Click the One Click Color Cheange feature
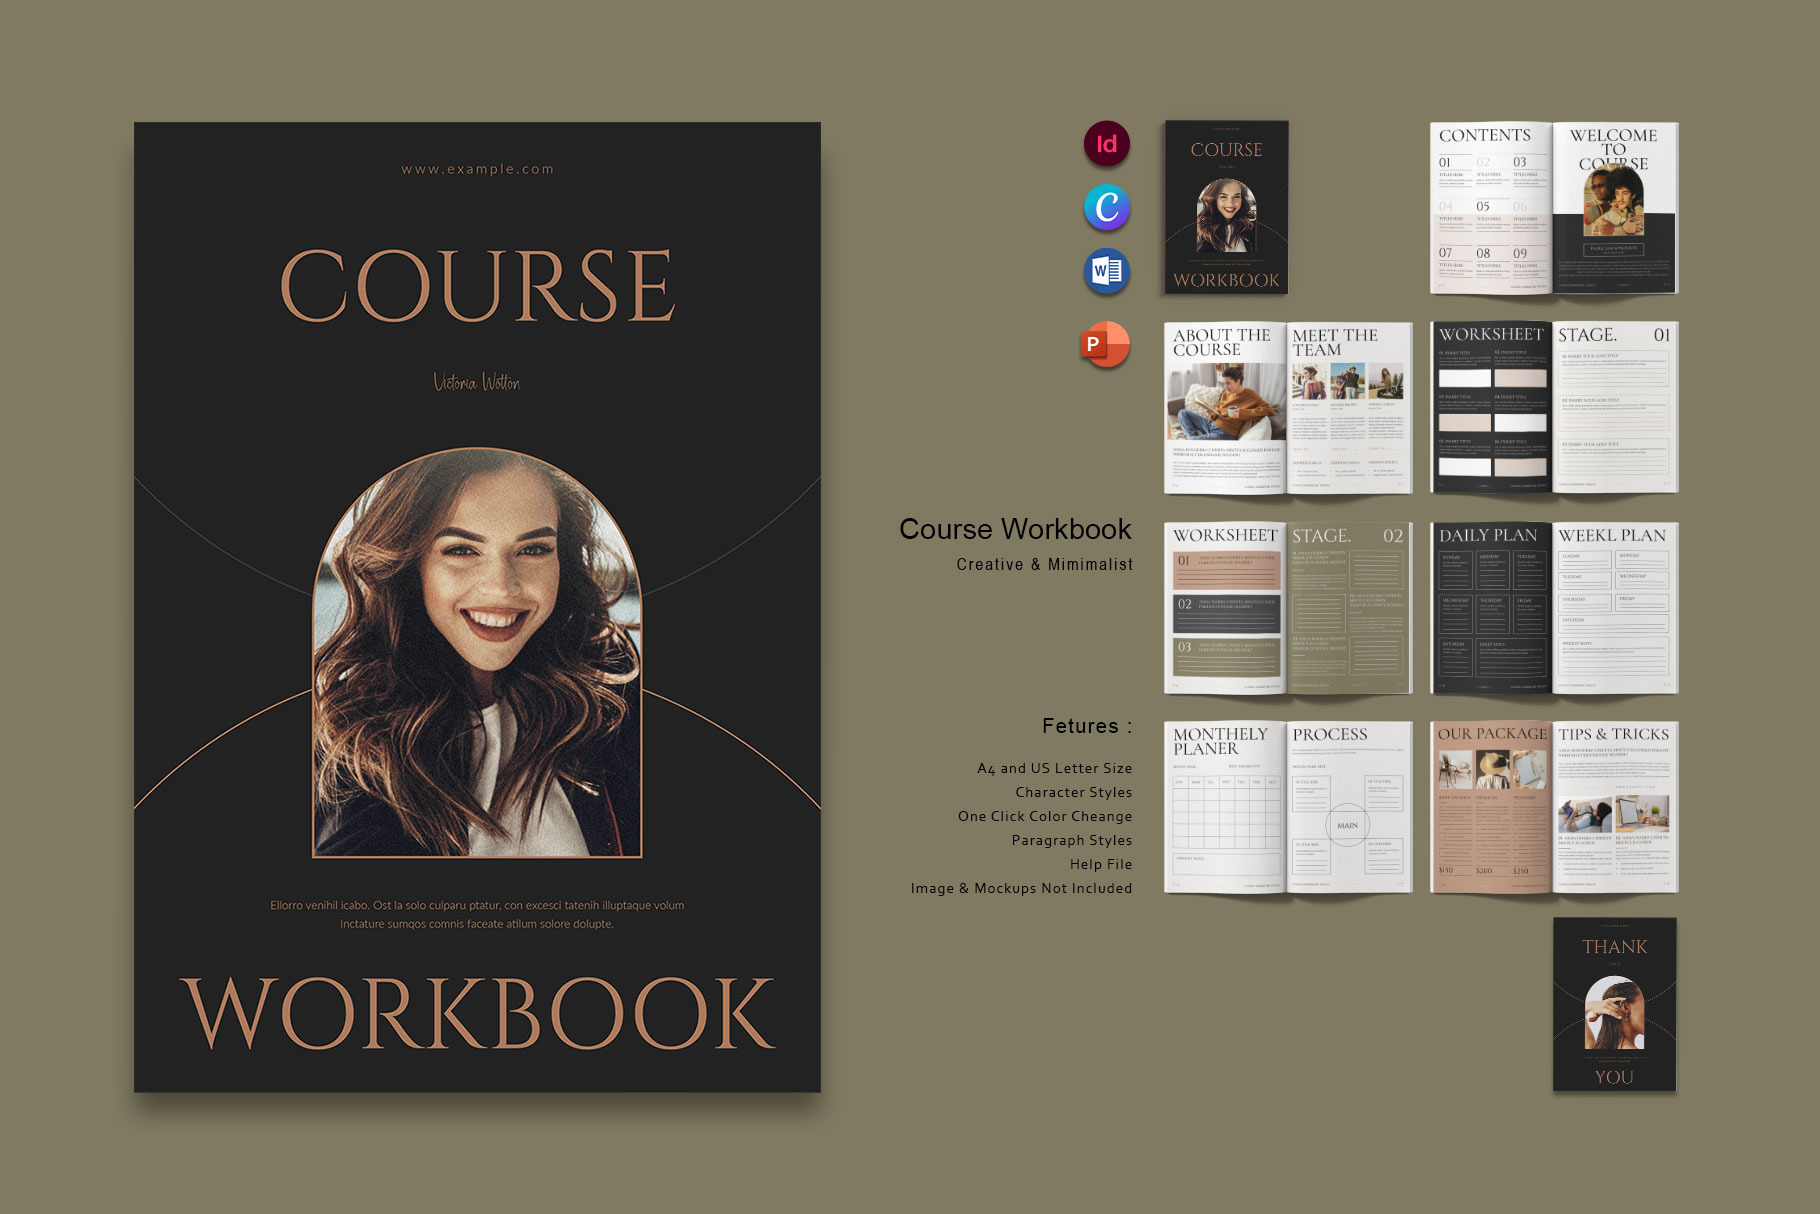This screenshot has height=1214, width=1820. click(1044, 816)
